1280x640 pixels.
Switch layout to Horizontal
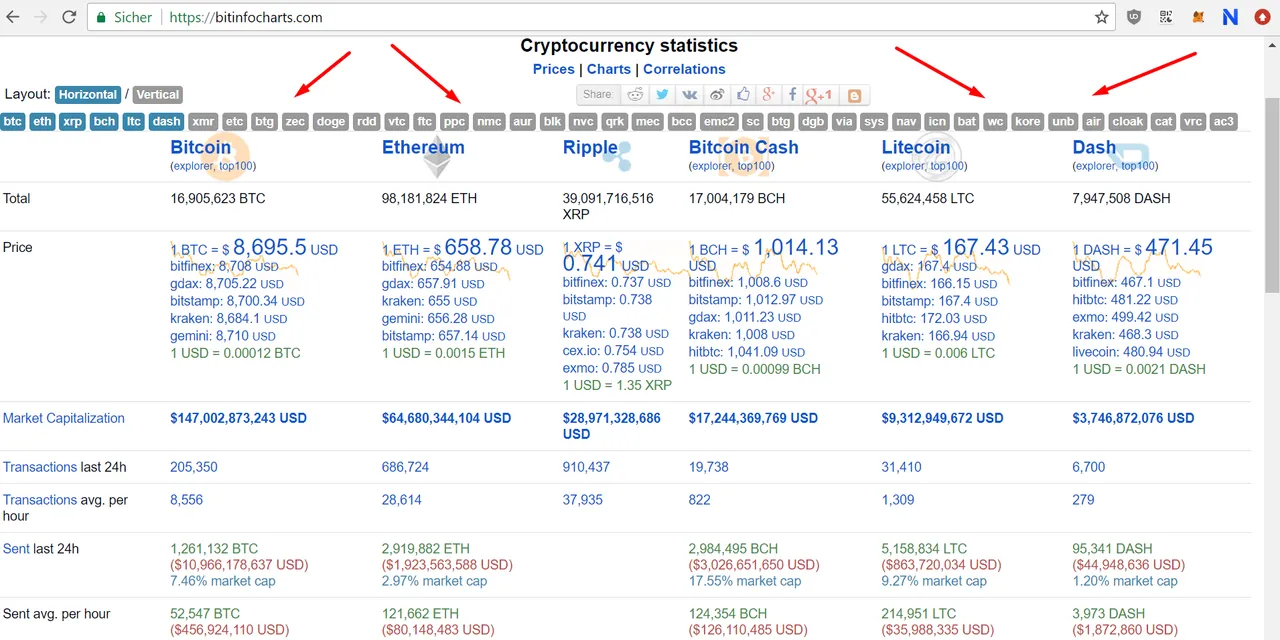pyautogui.click(x=88, y=95)
